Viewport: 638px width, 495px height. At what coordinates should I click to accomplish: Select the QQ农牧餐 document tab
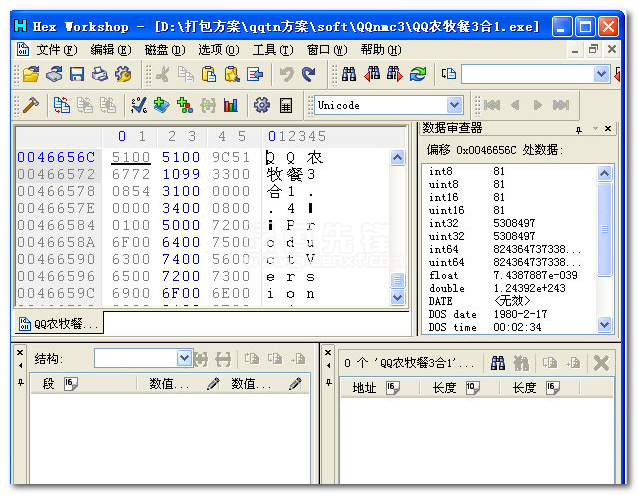tap(59, 324)
